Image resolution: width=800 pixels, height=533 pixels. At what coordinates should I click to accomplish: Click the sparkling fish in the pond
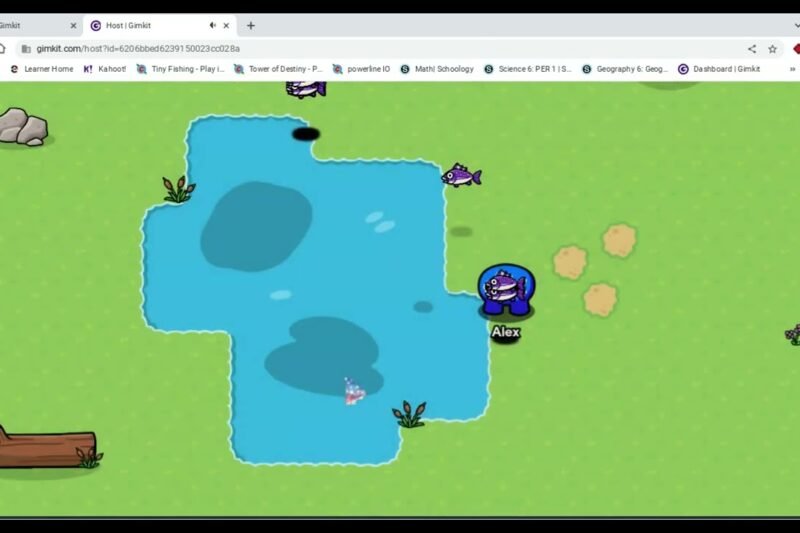354,392
